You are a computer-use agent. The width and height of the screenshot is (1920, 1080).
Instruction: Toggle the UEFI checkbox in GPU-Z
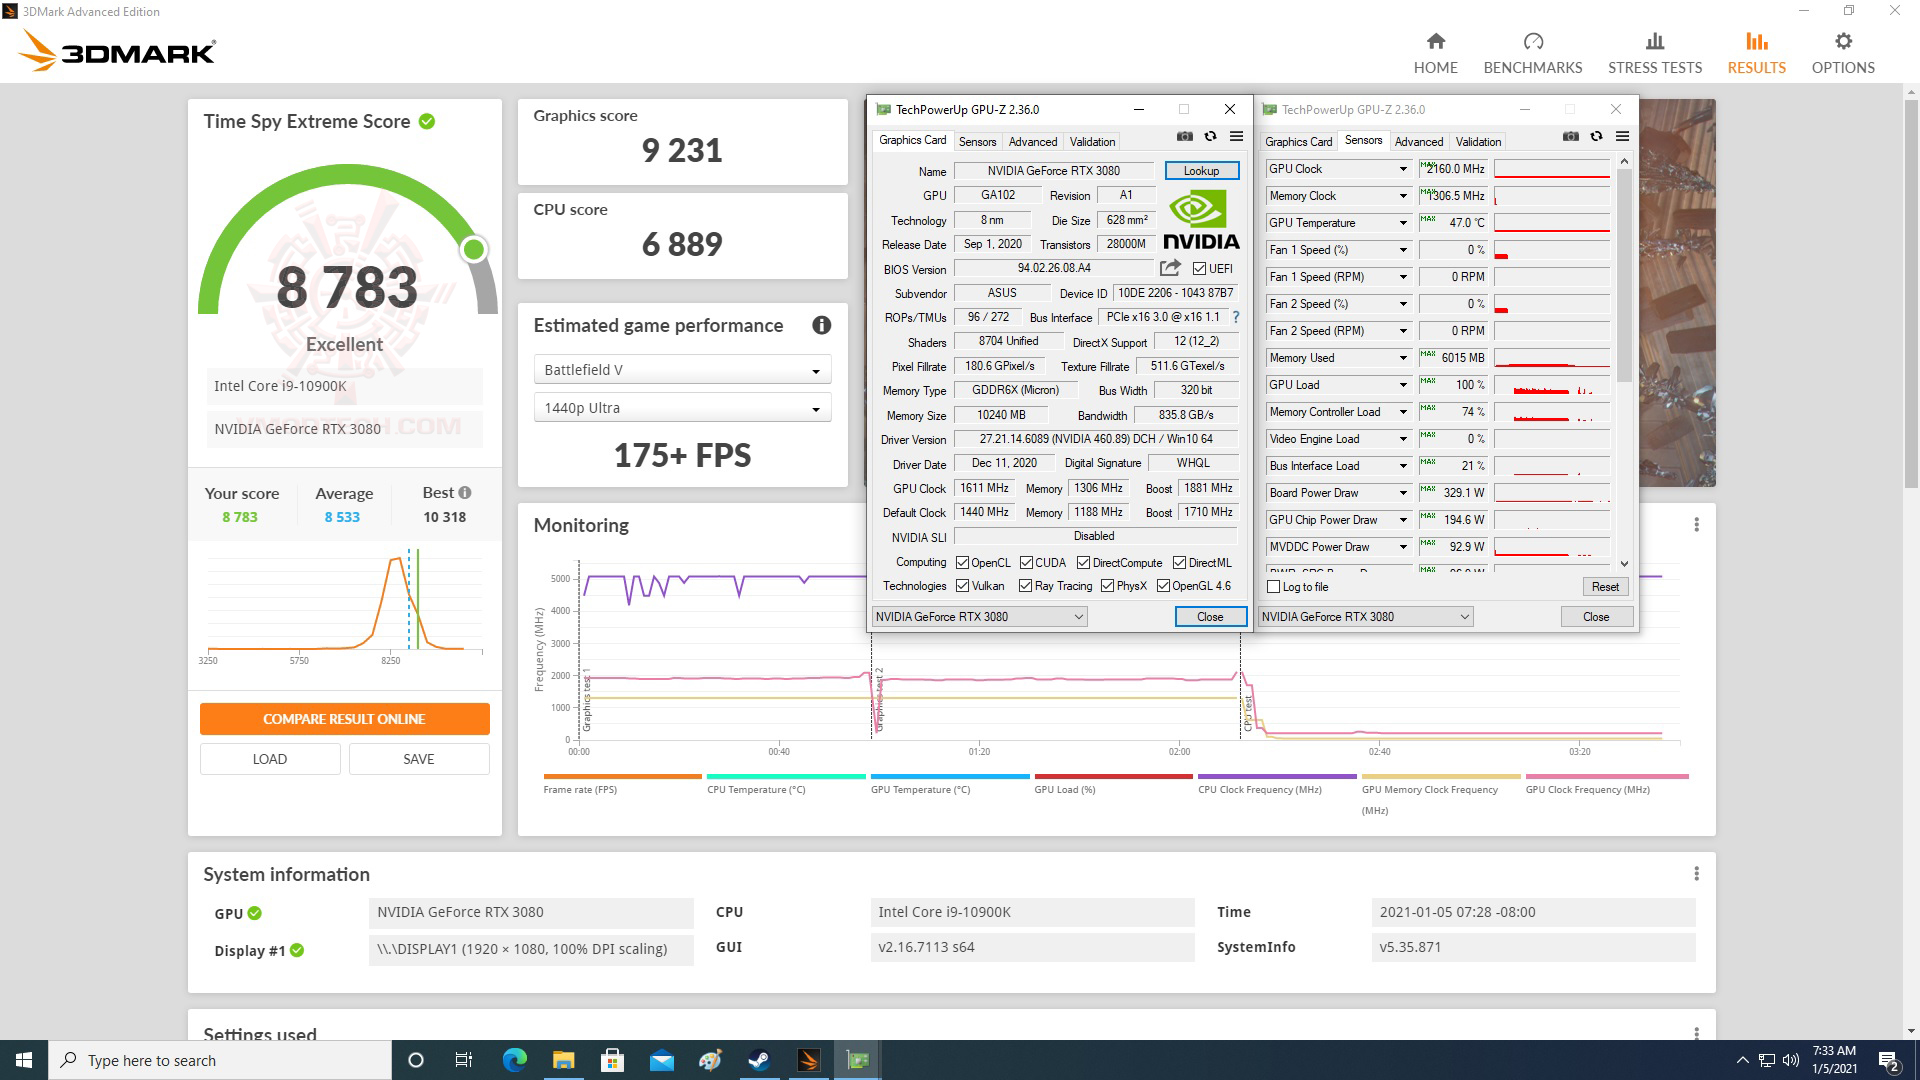[x=1198, y=268]
